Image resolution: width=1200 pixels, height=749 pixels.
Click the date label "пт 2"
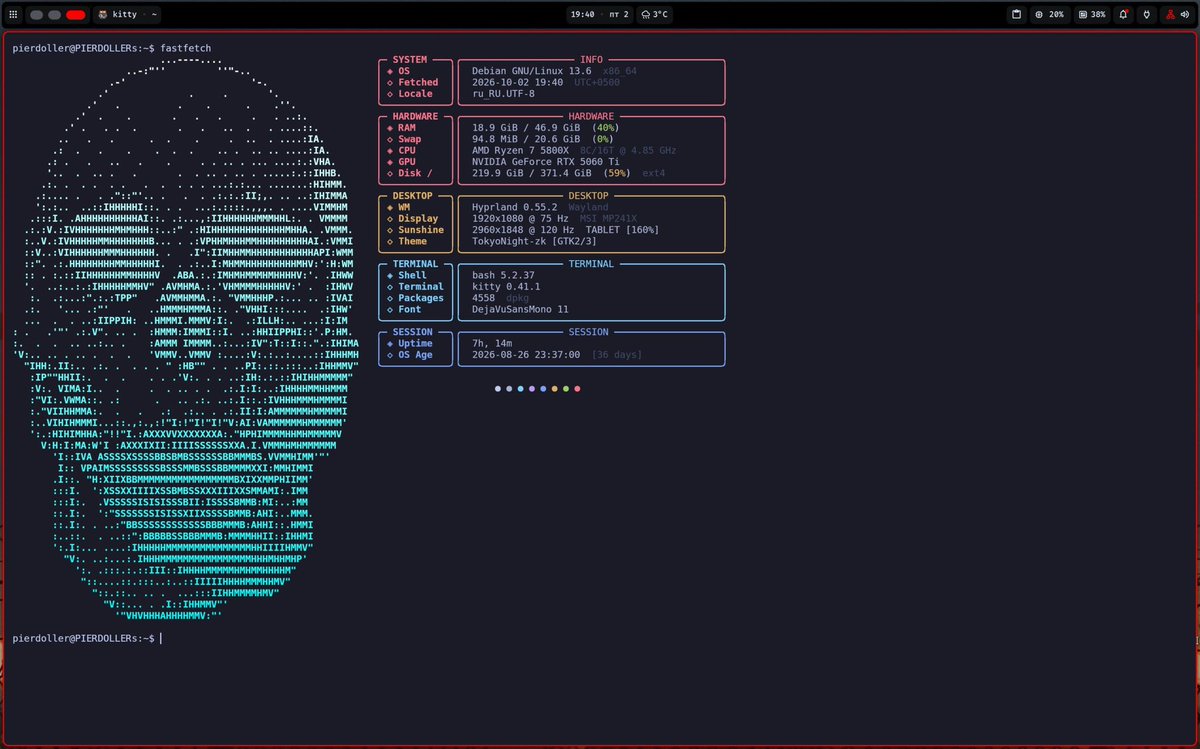click(618, 14)
